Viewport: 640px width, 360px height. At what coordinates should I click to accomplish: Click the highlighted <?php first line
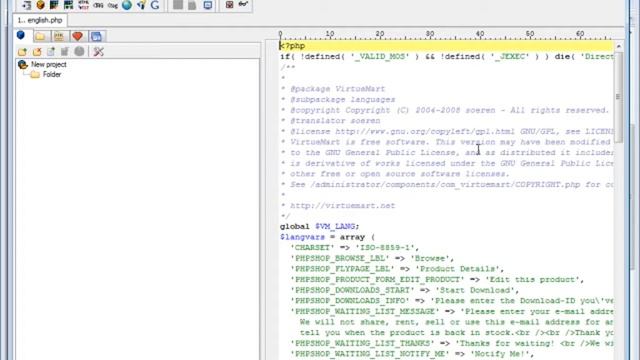pyautogui.click(x=446, y=46)
